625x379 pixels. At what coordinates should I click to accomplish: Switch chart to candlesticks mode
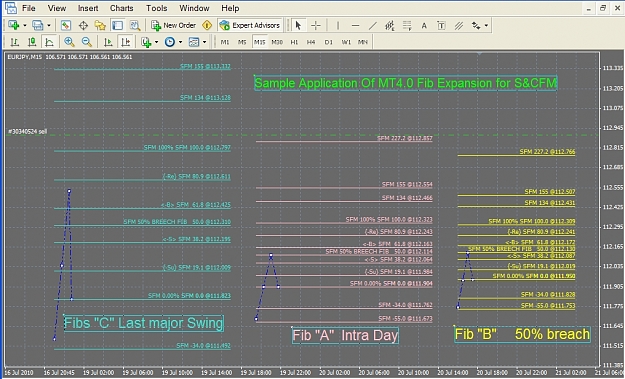tap(31, 42)
